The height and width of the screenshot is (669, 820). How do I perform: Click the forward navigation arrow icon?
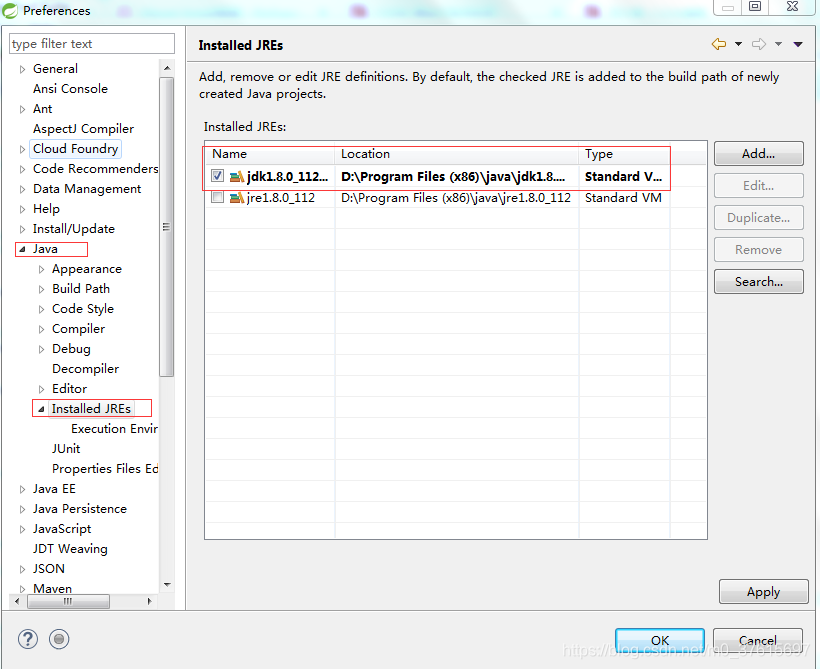click(x=759, y=44)
